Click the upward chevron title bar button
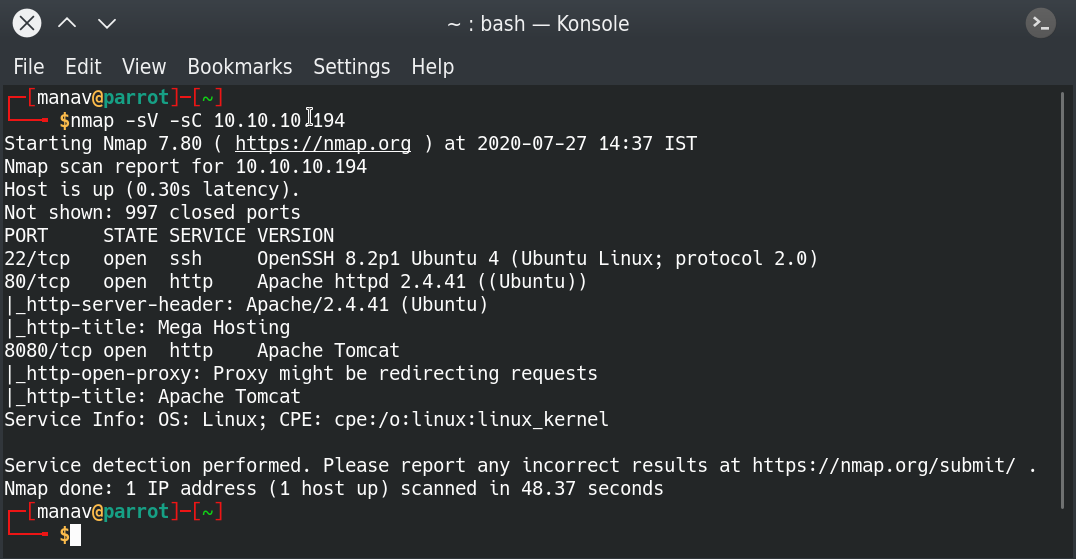Image resolution: width=1076 pixels, height=559 pixels. (x=67, y=23)
